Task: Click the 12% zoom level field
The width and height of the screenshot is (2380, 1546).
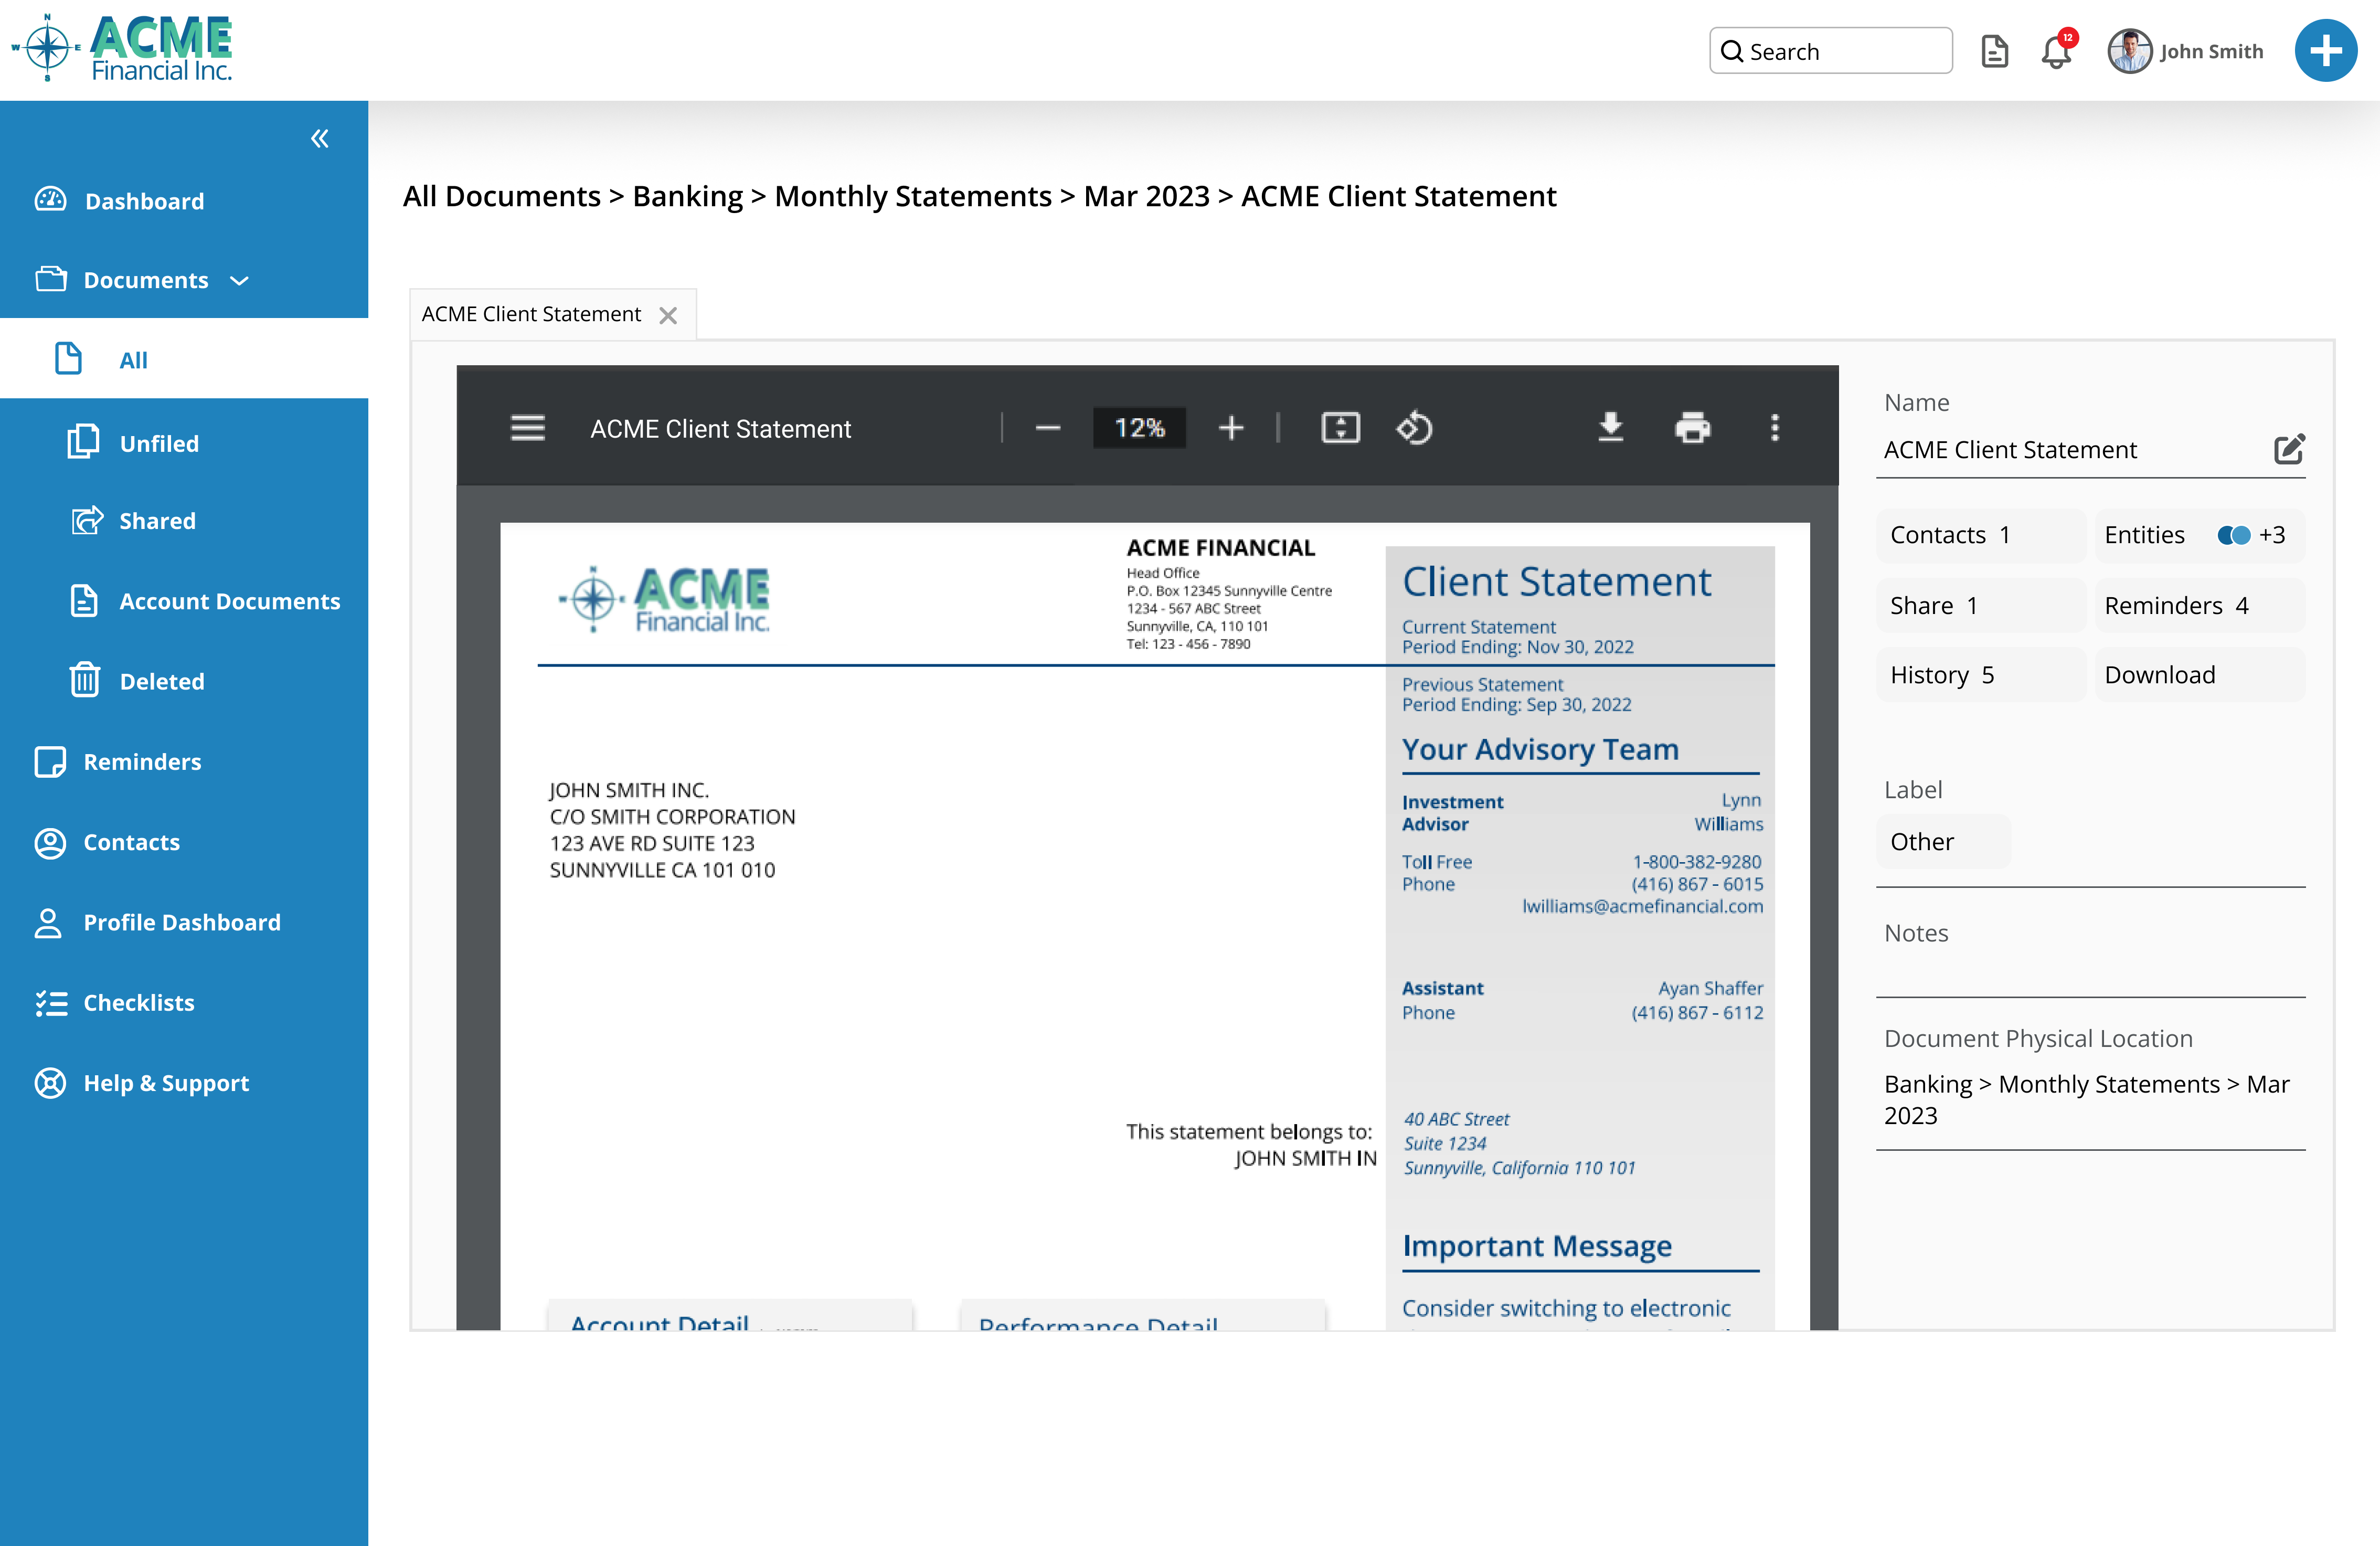Action: 1139,428
